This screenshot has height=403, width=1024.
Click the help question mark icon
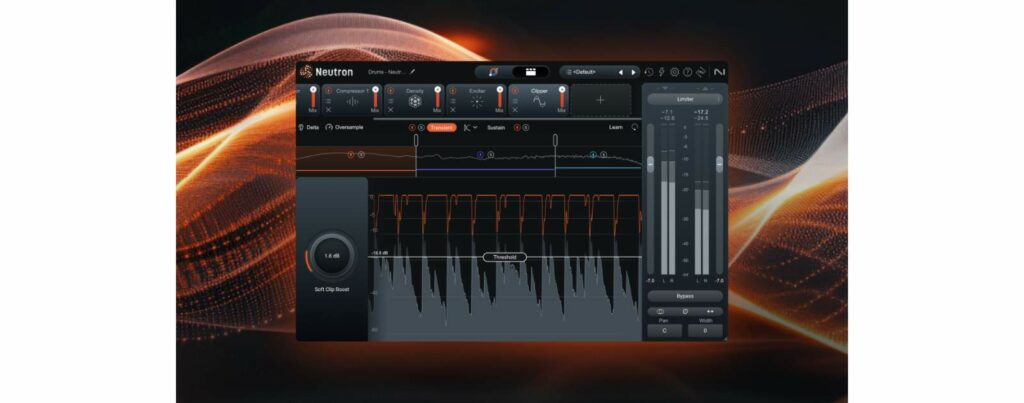(x=687, y=72)
